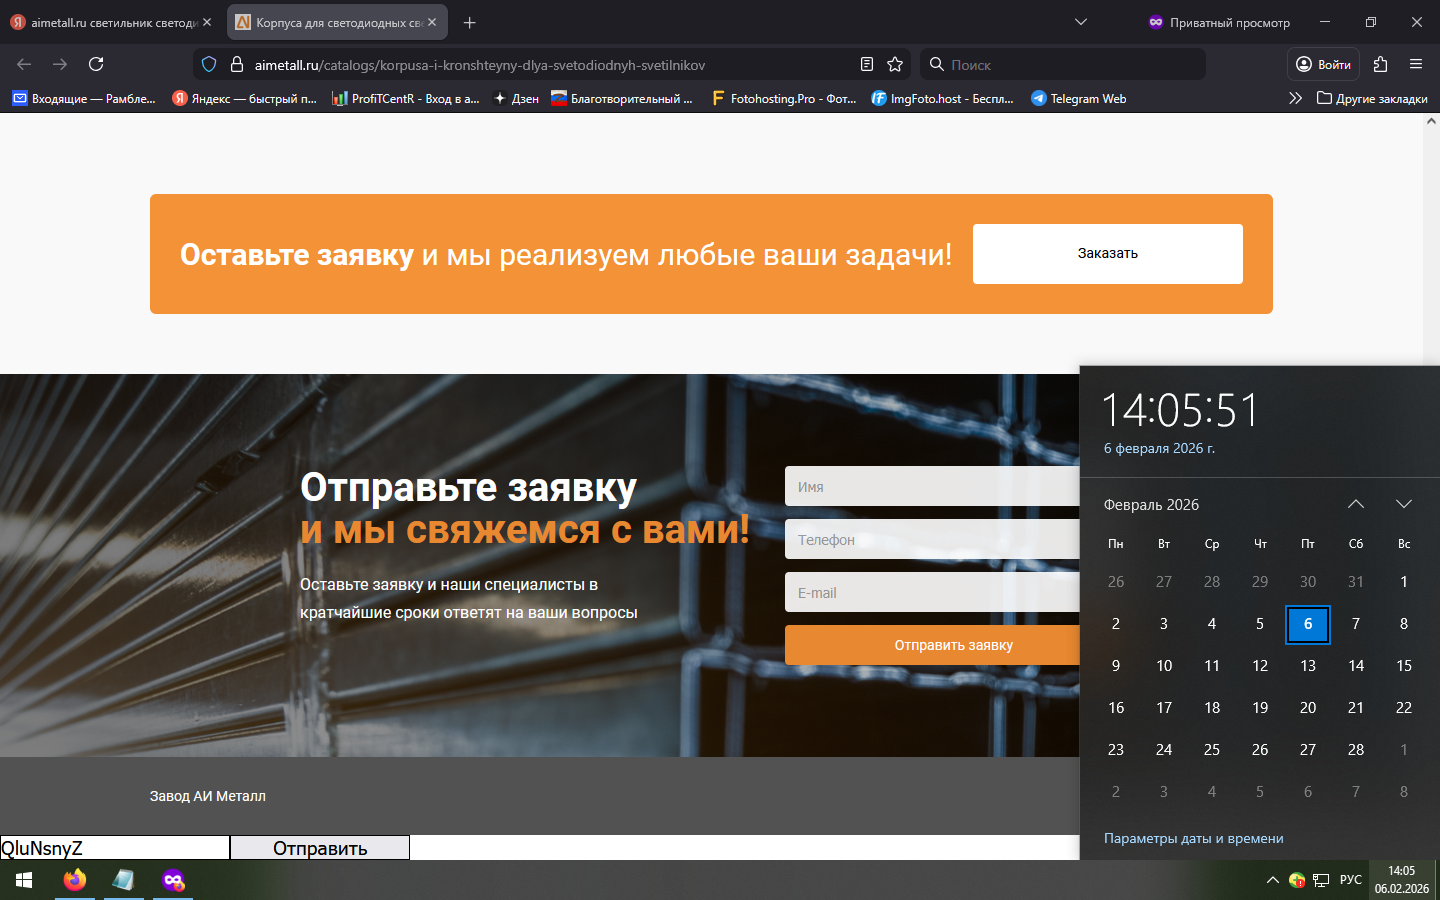The height and width of the screenshot is (900, 1440).
Task: Go to next month in calendar
Action: (1403, 504)
